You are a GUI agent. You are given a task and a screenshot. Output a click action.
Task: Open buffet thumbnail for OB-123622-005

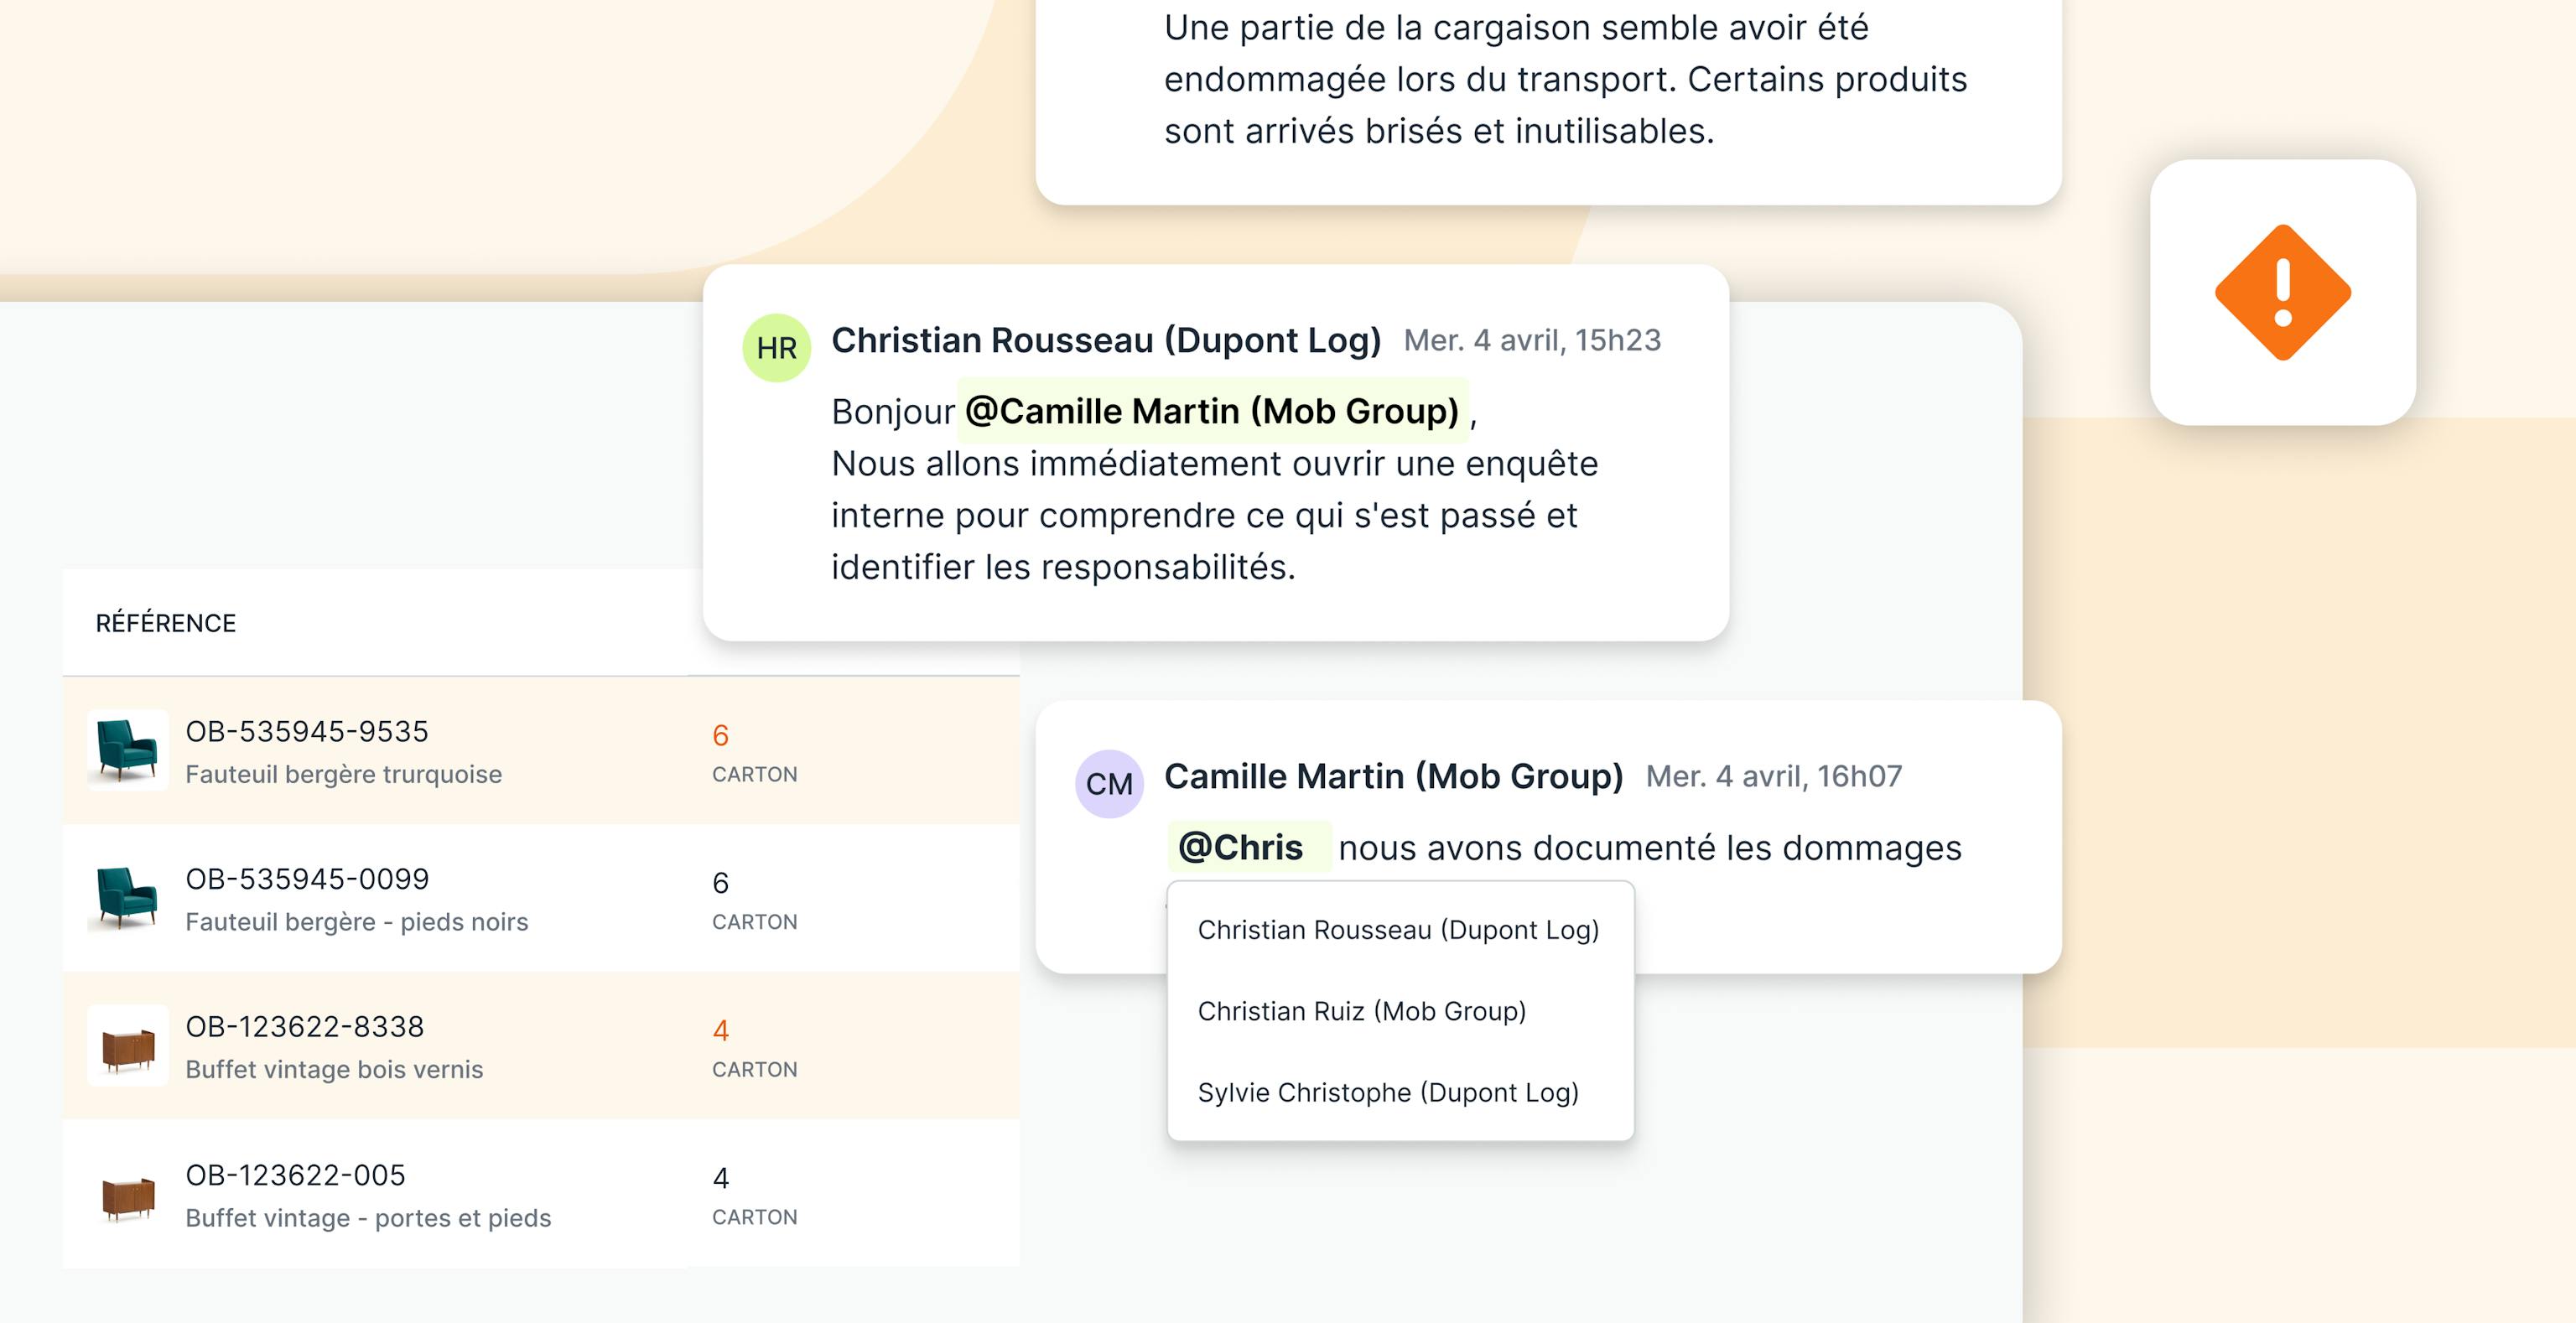coord(127,1195)
